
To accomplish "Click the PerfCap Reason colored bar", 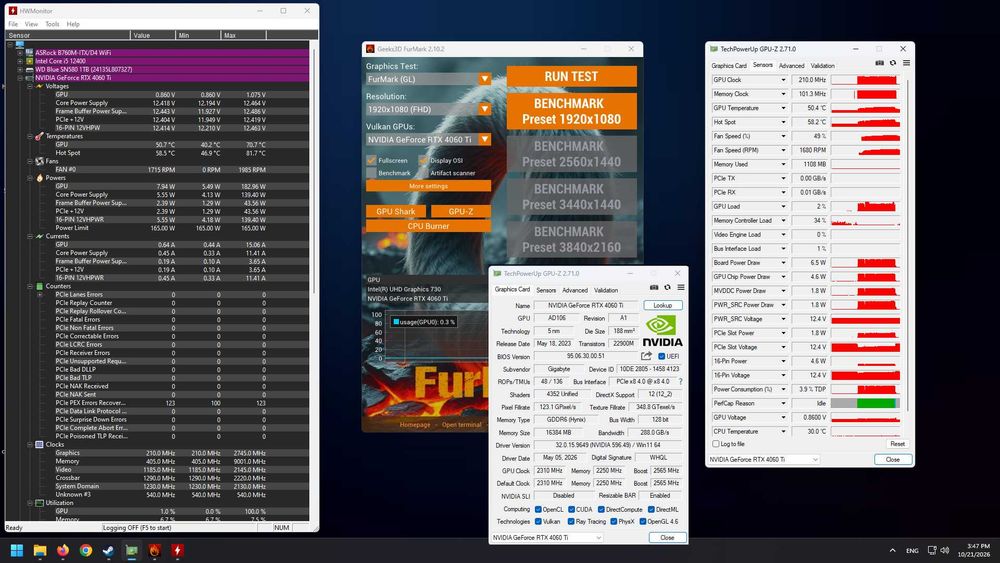I will click(865, 403).
